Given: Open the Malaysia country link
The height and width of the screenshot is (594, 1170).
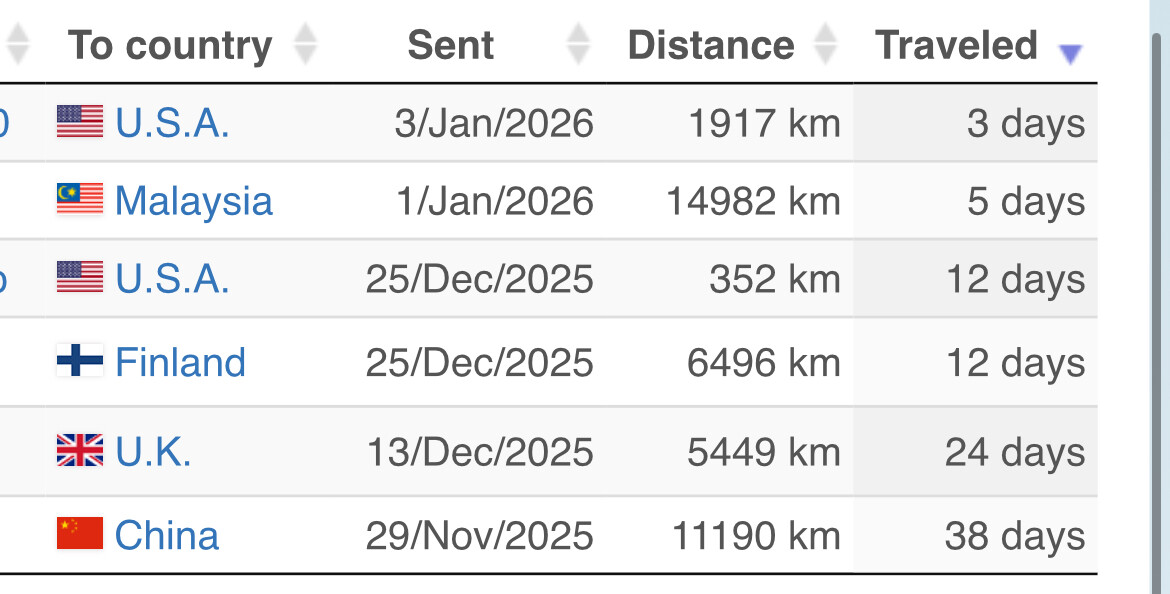Looking at the screenshot, I should pos(194,201).
